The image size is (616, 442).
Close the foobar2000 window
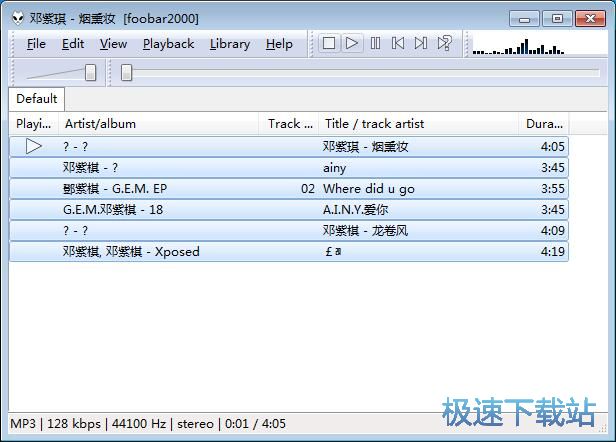[590, 18]
